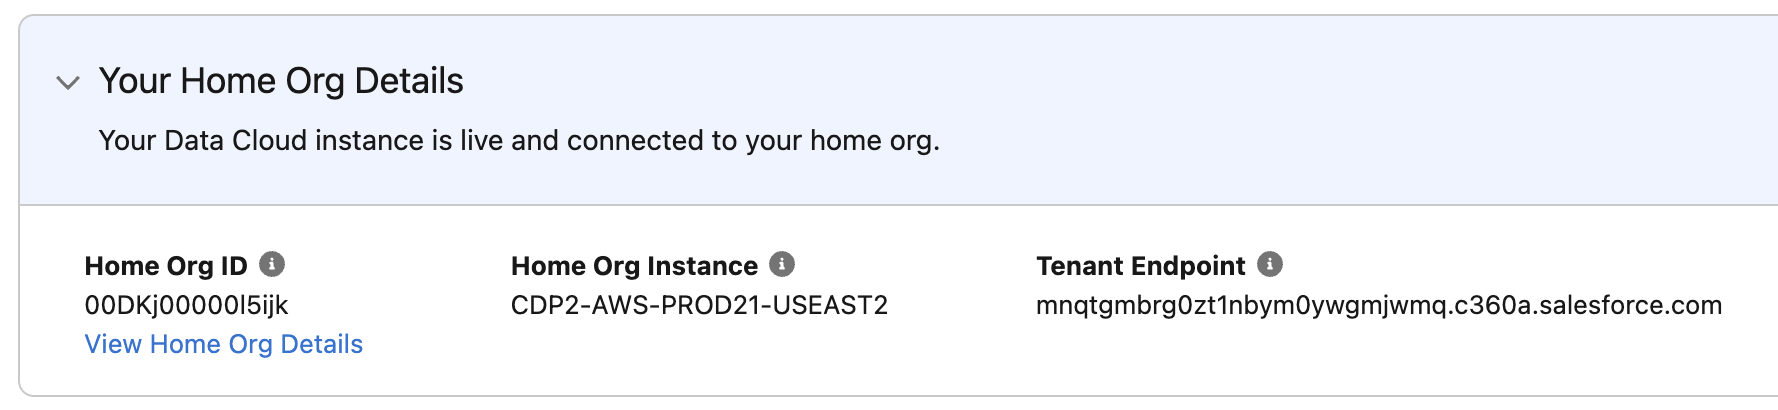Click the Home Org ID field label
Image resolution: width=1778 pixels, height=410 pixels.
tap(166, 266)
